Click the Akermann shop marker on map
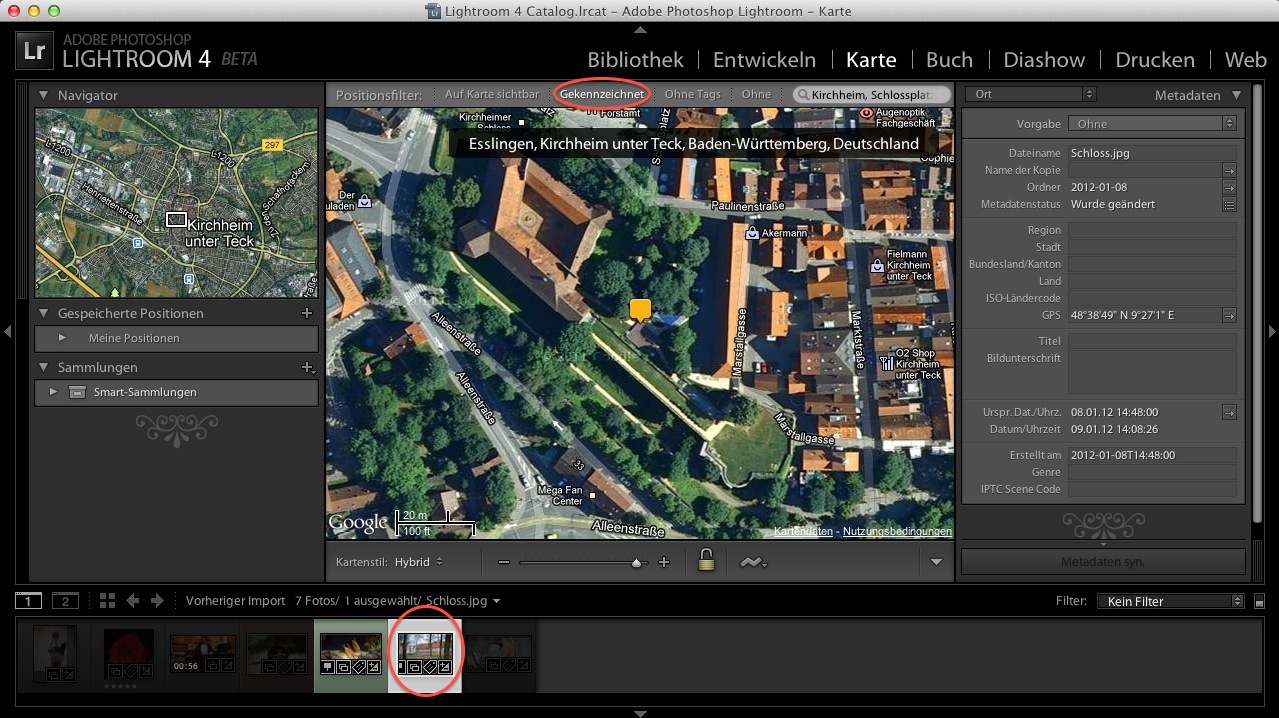 coord(751,232)
